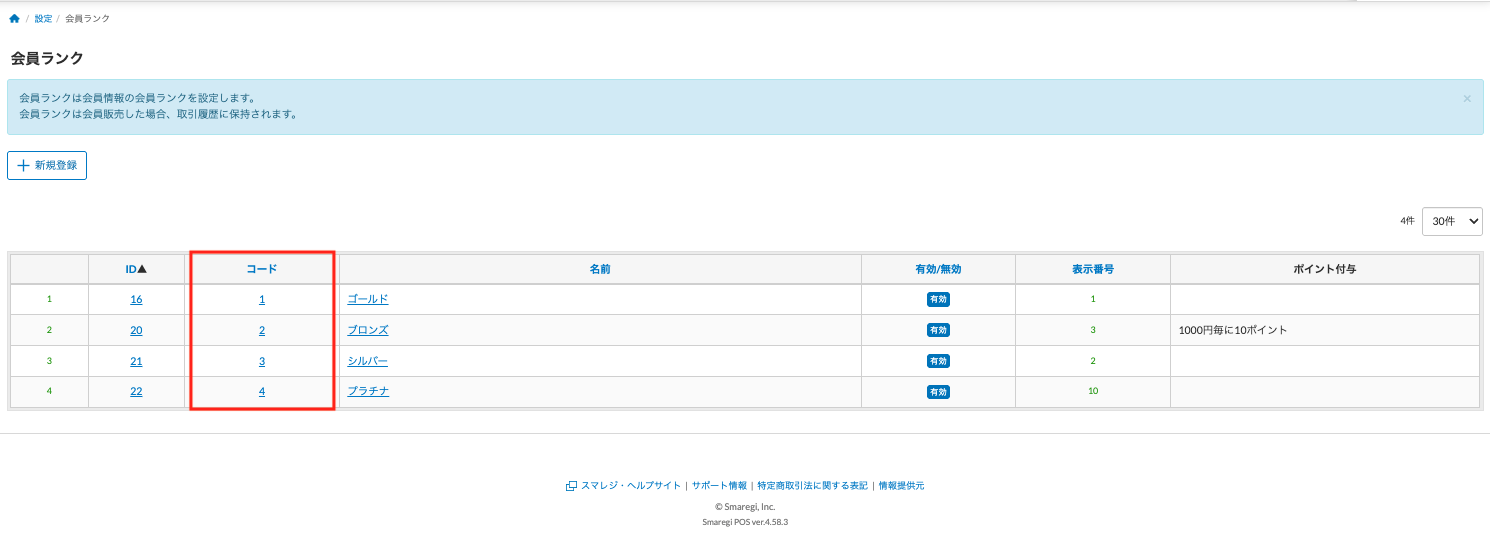Click external-link icon beside ヘルプサイト
The height and width of the screenshot is (535, 1490).
coord(571,486)
